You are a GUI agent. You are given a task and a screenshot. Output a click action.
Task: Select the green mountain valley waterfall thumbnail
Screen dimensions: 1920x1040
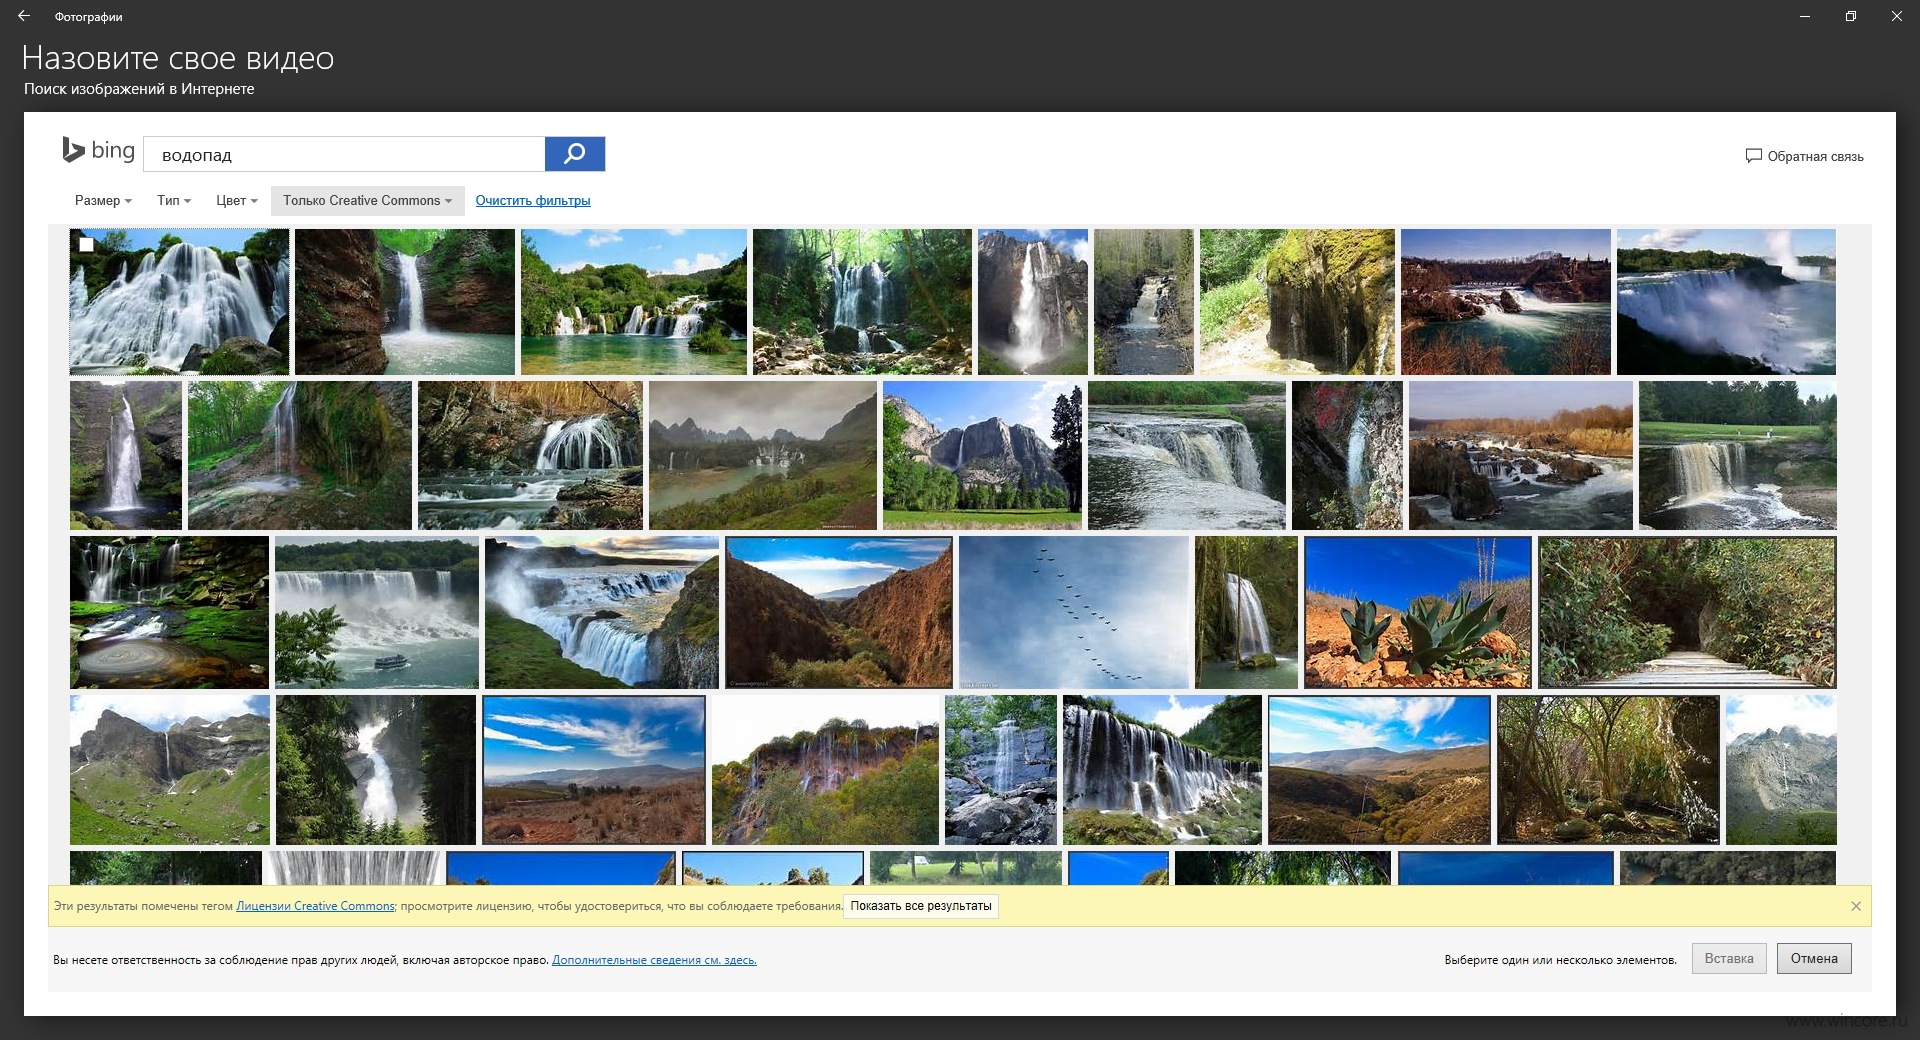point(170,770)
